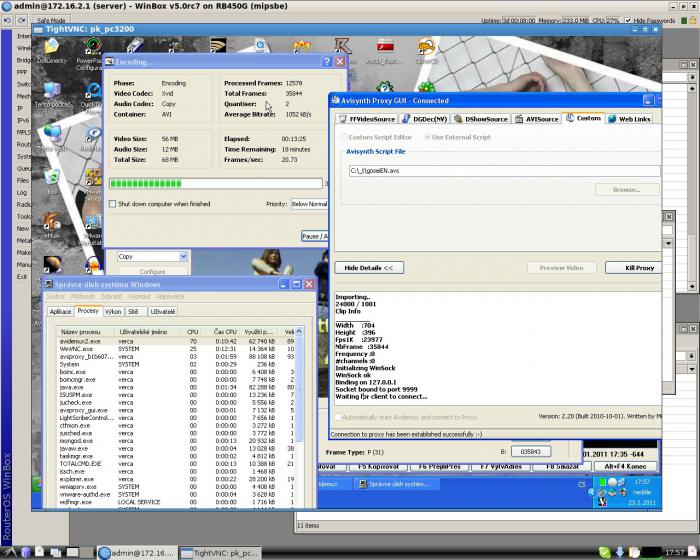Sort processes by Název procesu column
700x560 pixels.
point(86,332)
